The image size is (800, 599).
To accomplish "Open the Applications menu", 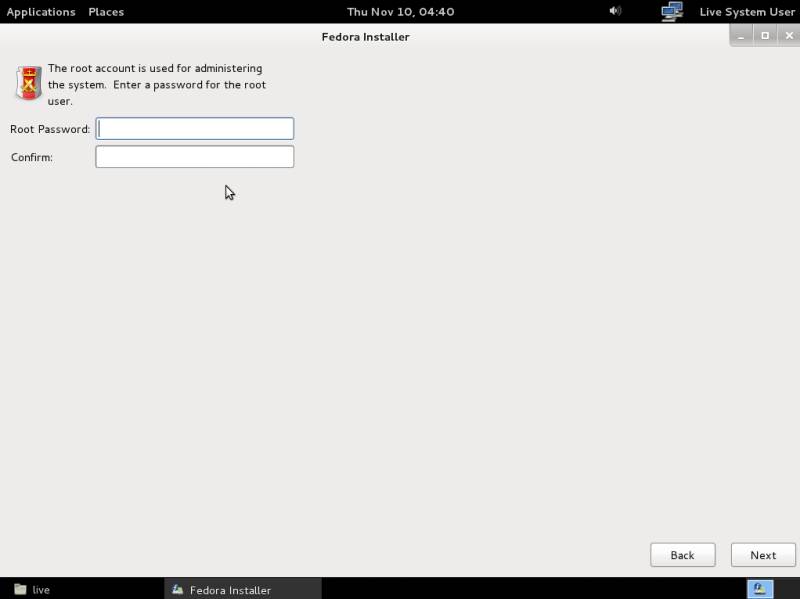I will [x=41, y=12].
